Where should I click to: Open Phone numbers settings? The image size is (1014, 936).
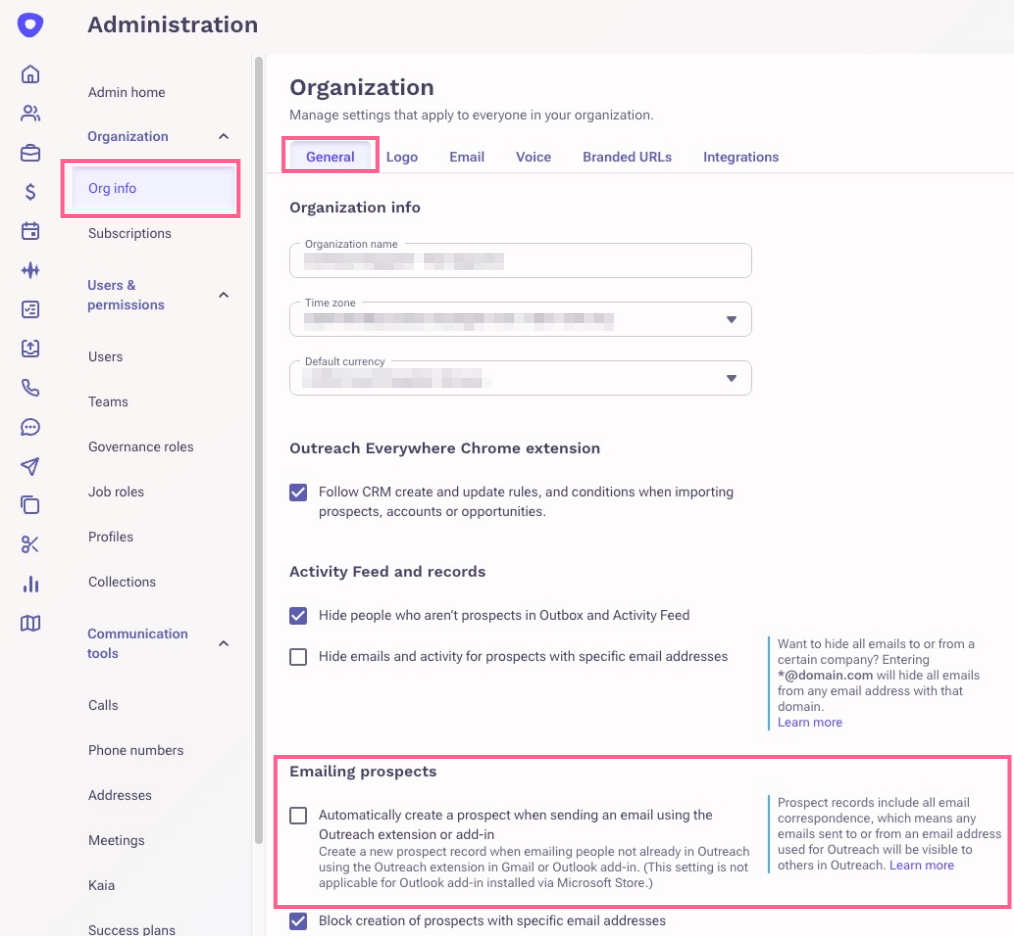pyautogui.click(x=136, y=750)
